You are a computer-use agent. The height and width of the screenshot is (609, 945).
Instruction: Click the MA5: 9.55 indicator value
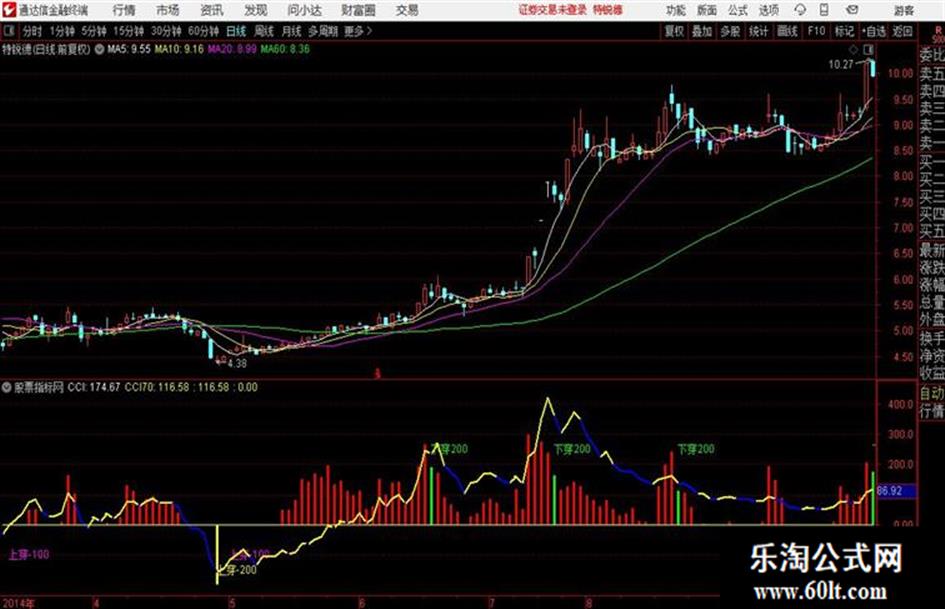click(128, 49)
